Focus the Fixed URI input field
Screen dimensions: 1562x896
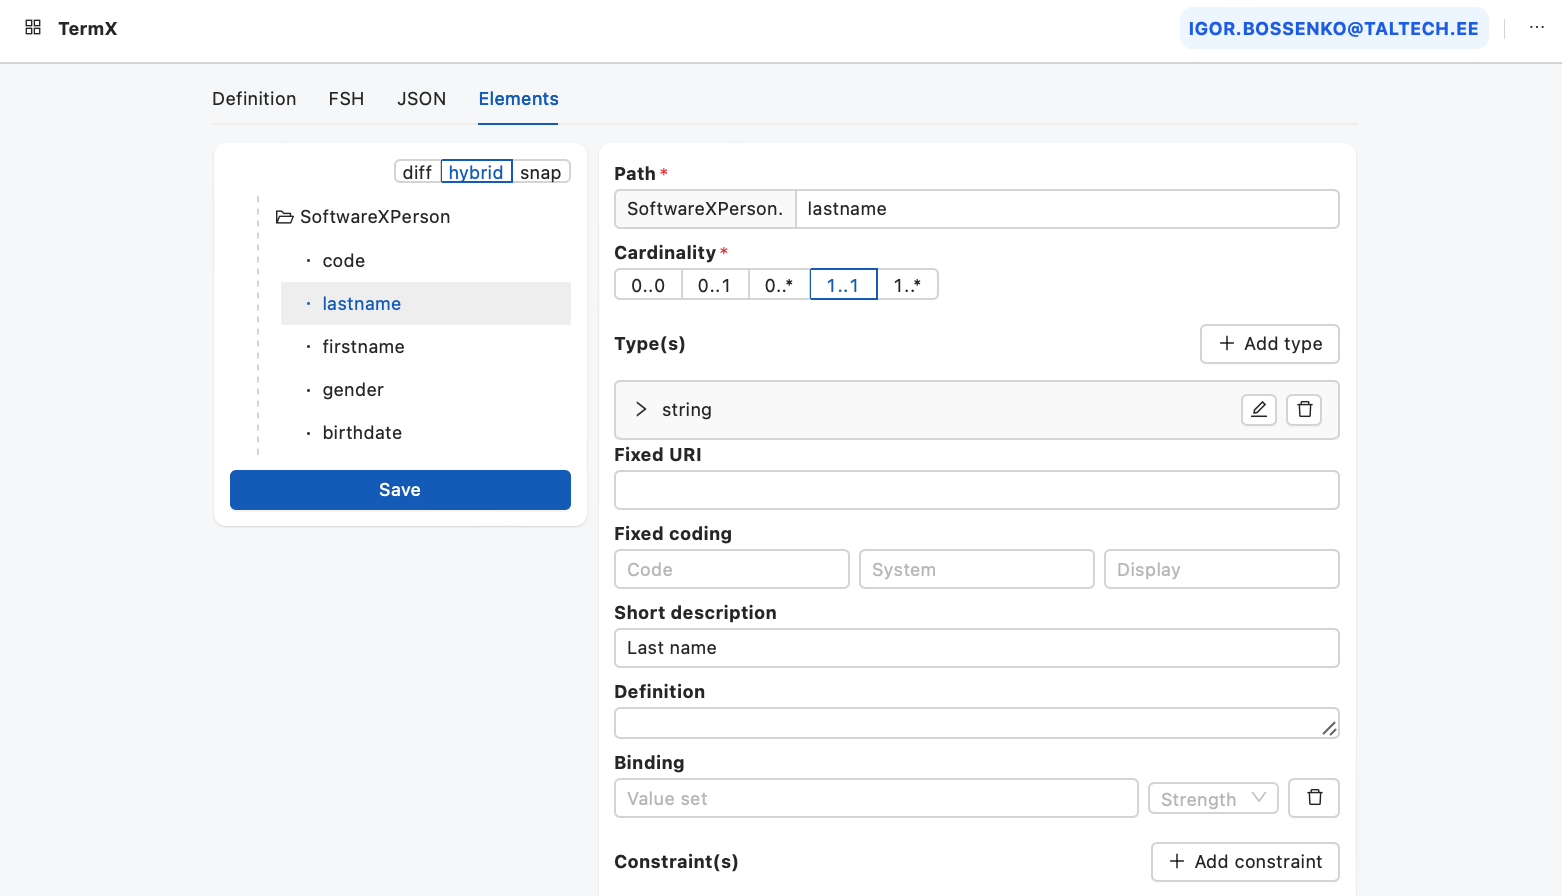[976, 490]
